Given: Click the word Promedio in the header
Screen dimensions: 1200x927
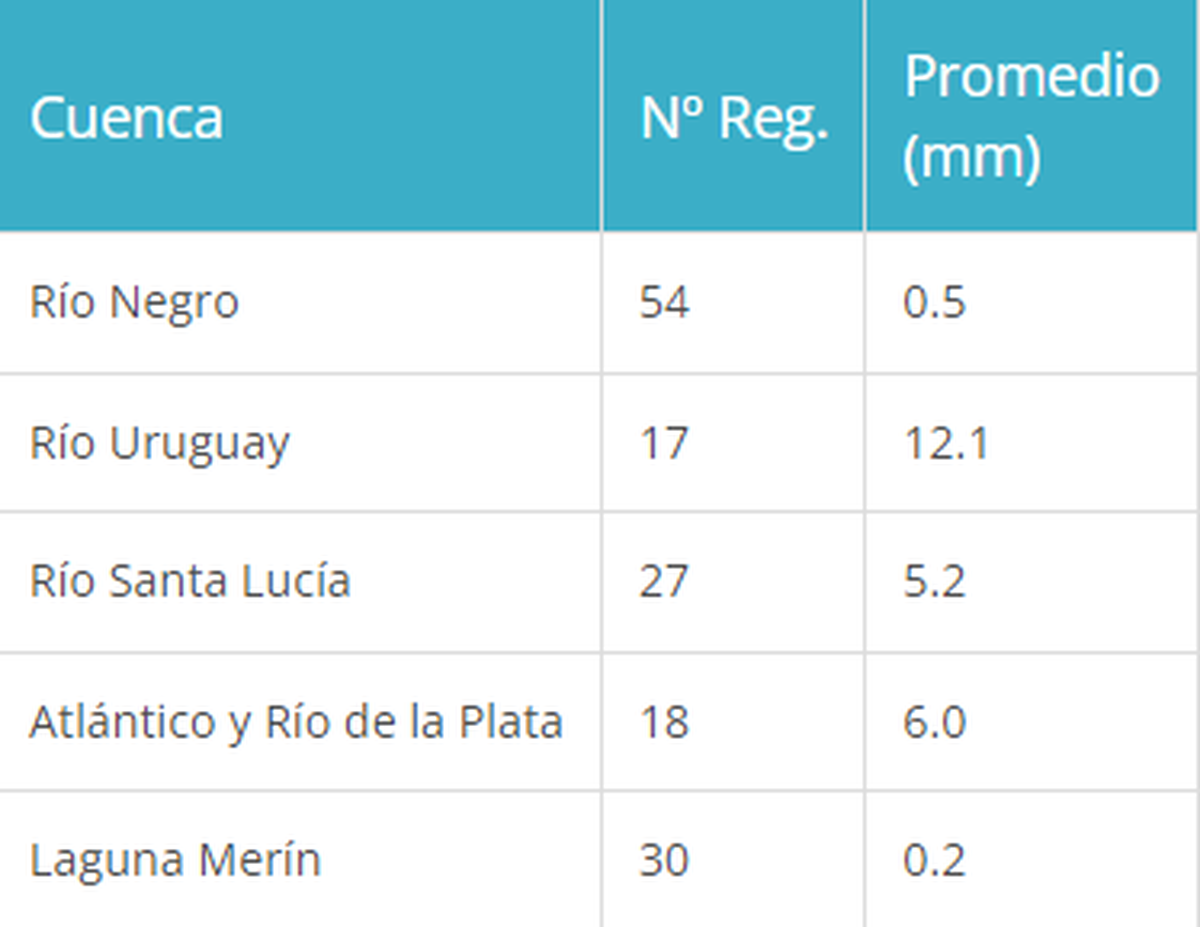Looking at the screenshot, I should click(1031, 76).
